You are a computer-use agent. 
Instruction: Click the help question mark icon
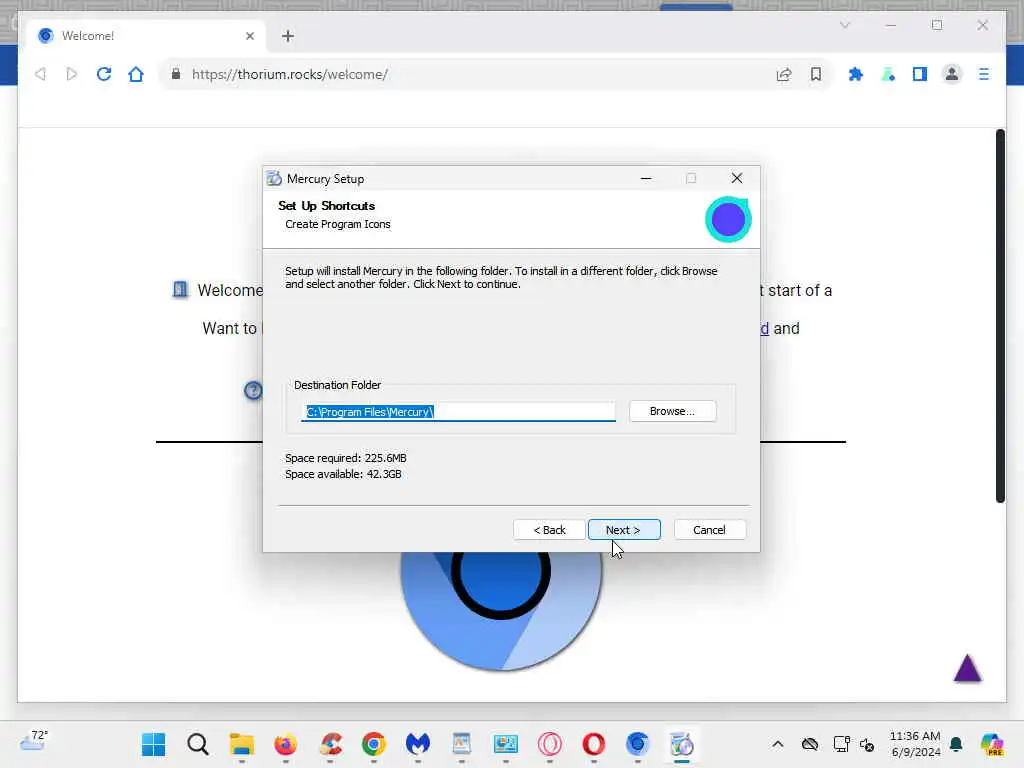[253, 391]
